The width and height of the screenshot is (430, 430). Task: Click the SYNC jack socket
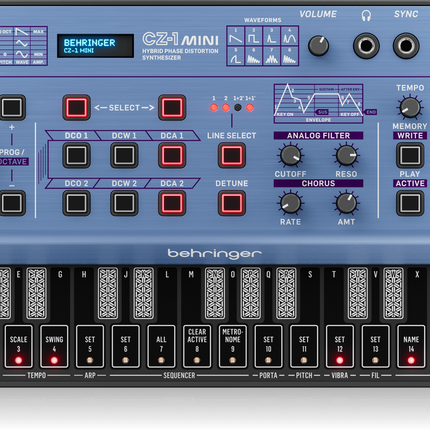(406, 46)
